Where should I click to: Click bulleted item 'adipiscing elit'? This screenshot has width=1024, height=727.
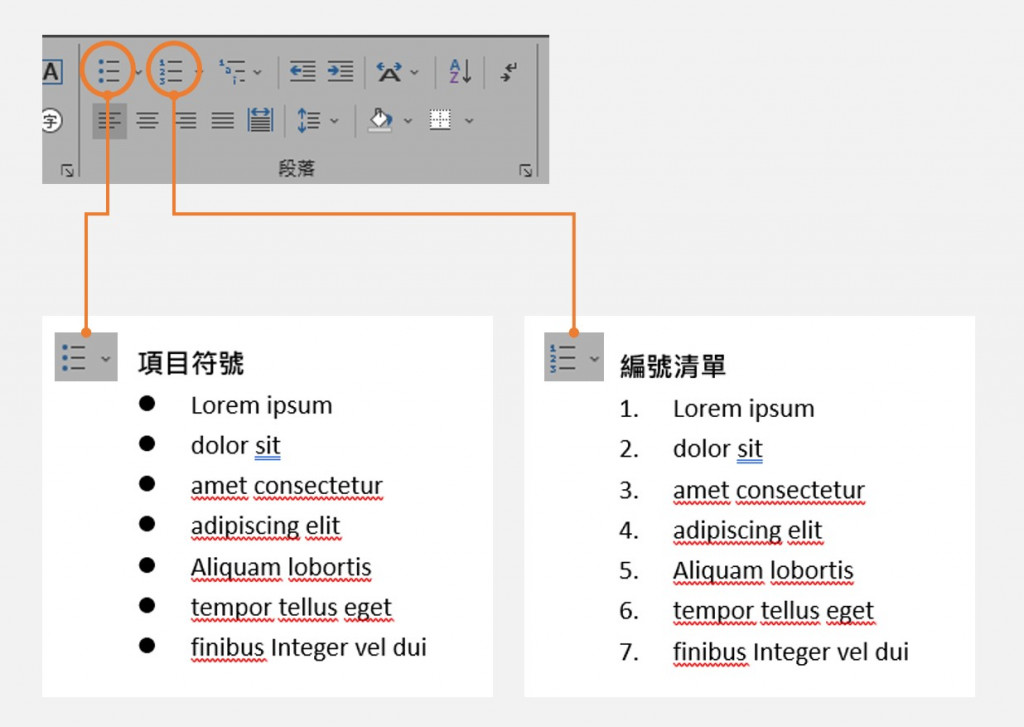point(266,526)
